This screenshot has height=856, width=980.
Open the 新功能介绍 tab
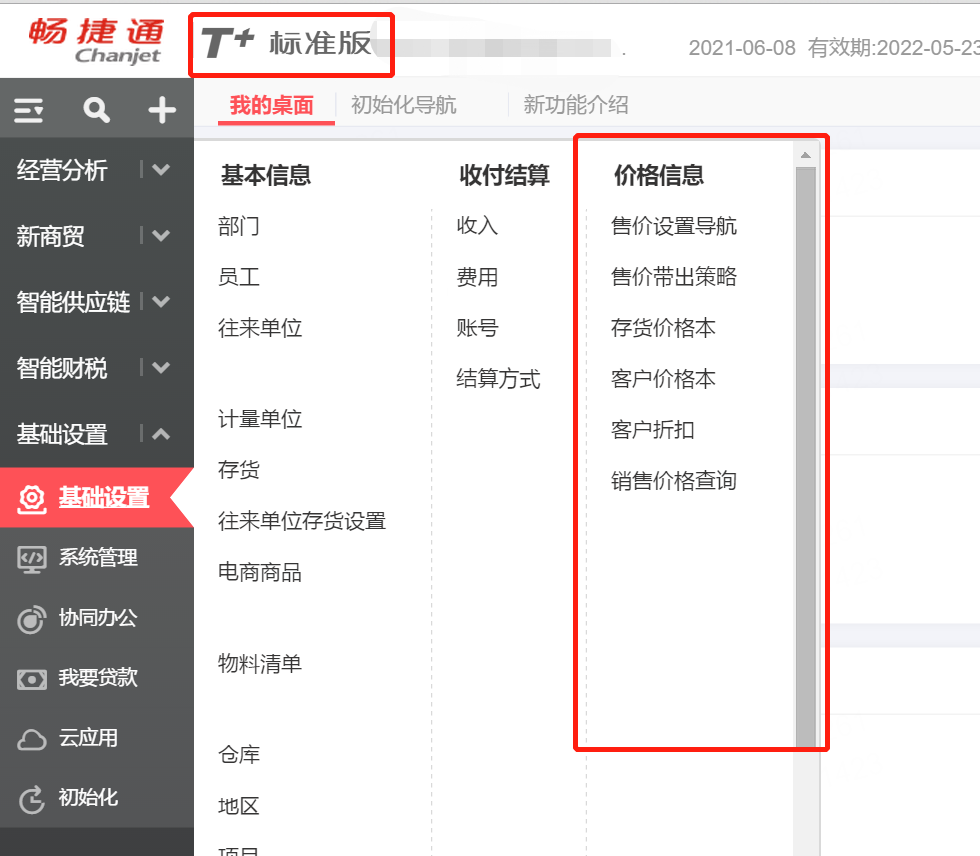click(576, 105)
